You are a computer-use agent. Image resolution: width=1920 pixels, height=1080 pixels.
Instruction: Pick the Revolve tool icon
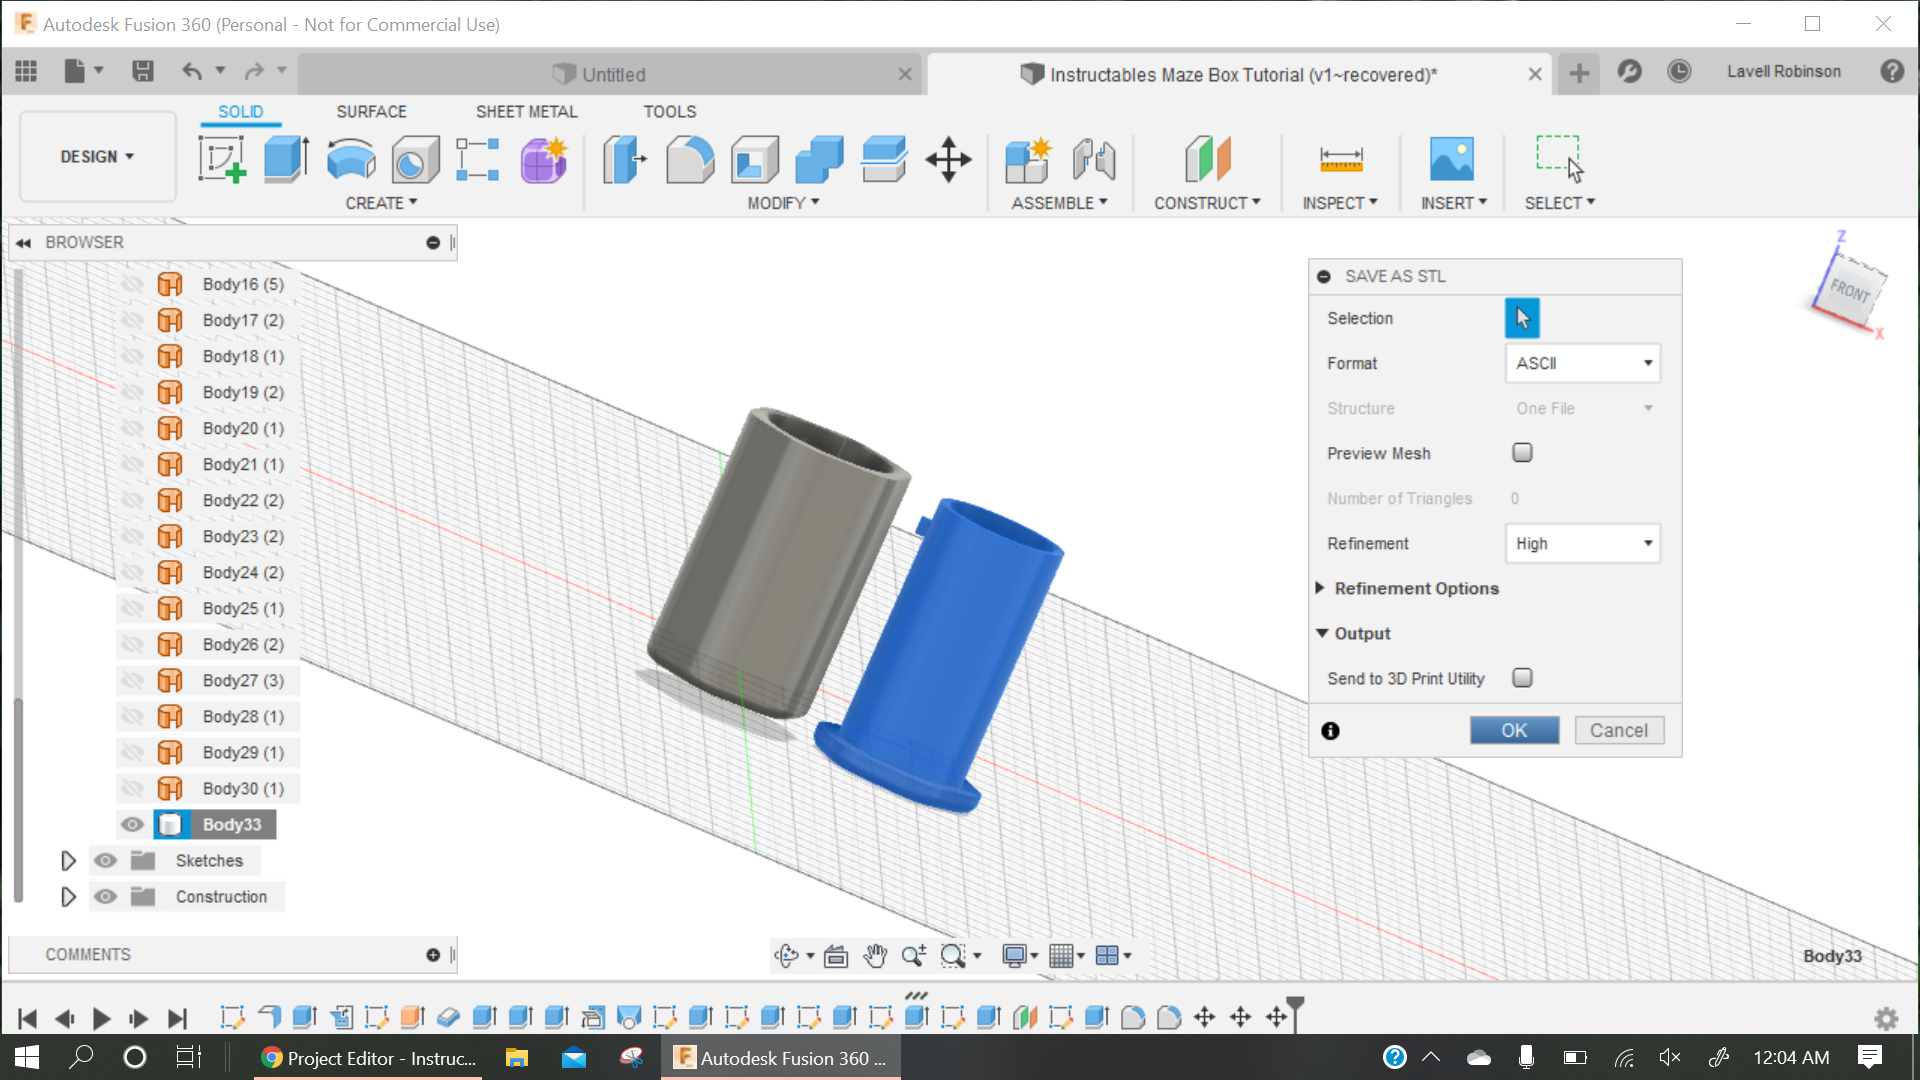(351, 160)
